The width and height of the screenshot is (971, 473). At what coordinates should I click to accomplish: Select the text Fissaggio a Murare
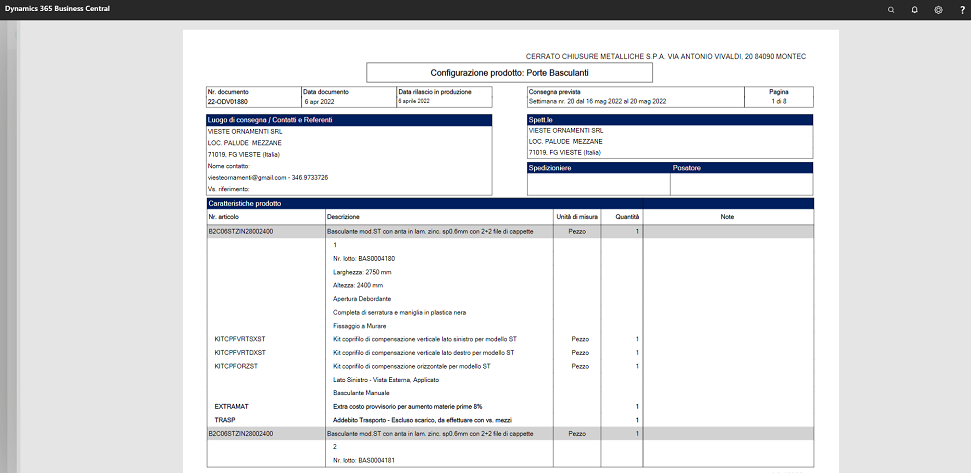pos(360,326)
